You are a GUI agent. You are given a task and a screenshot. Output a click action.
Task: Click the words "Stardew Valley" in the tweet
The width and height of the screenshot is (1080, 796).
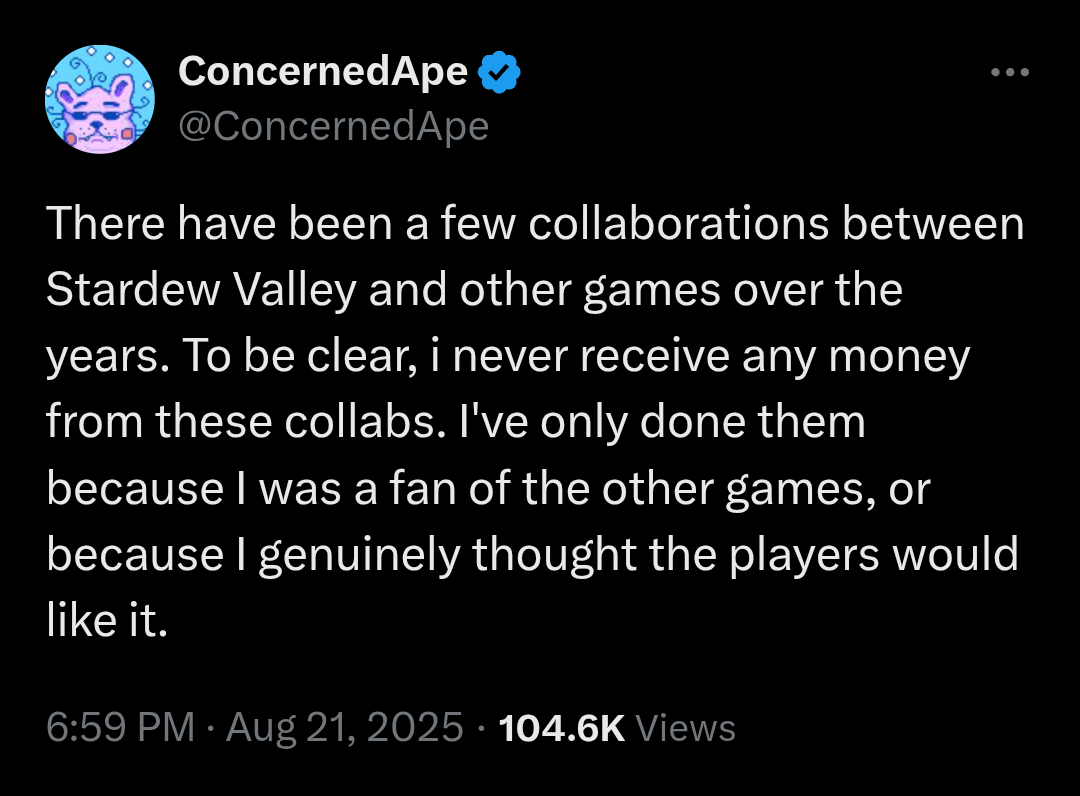200,290
